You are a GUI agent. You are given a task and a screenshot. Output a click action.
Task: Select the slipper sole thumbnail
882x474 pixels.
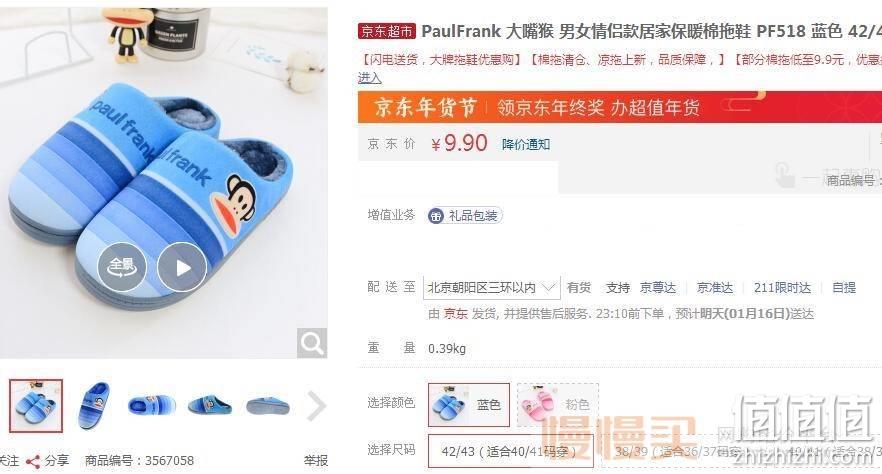tap(268, 405)
